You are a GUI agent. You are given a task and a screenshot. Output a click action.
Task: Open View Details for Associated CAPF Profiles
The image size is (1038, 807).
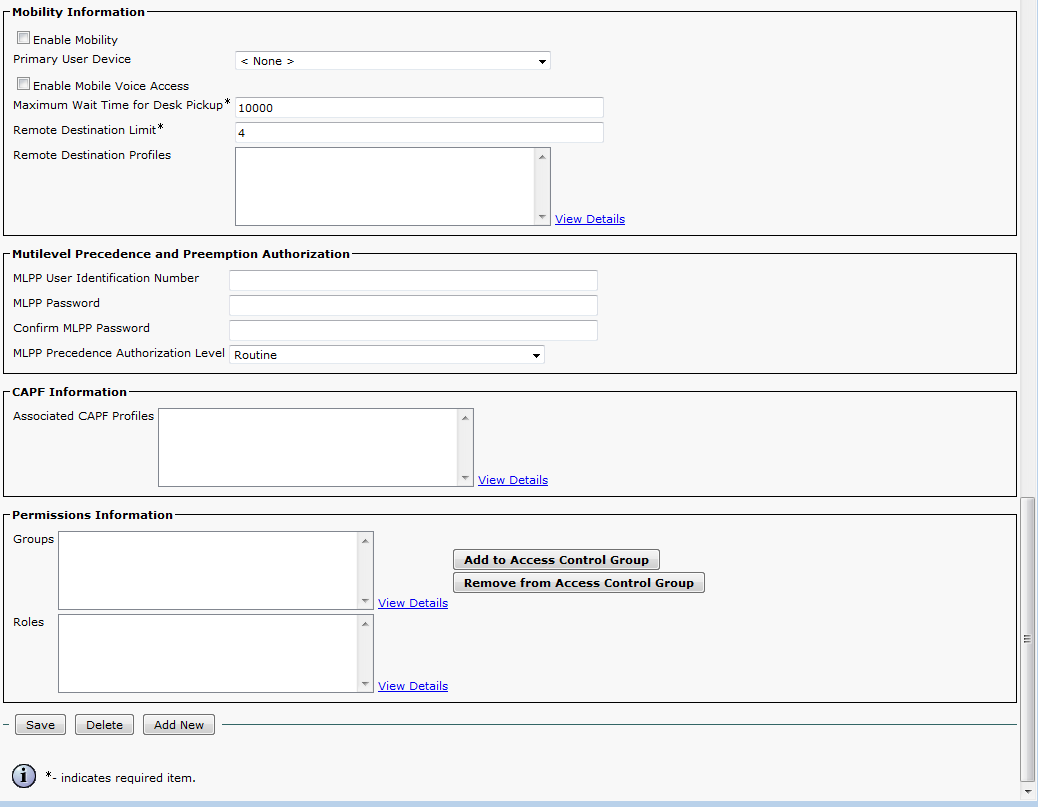(x=512, y=480)
